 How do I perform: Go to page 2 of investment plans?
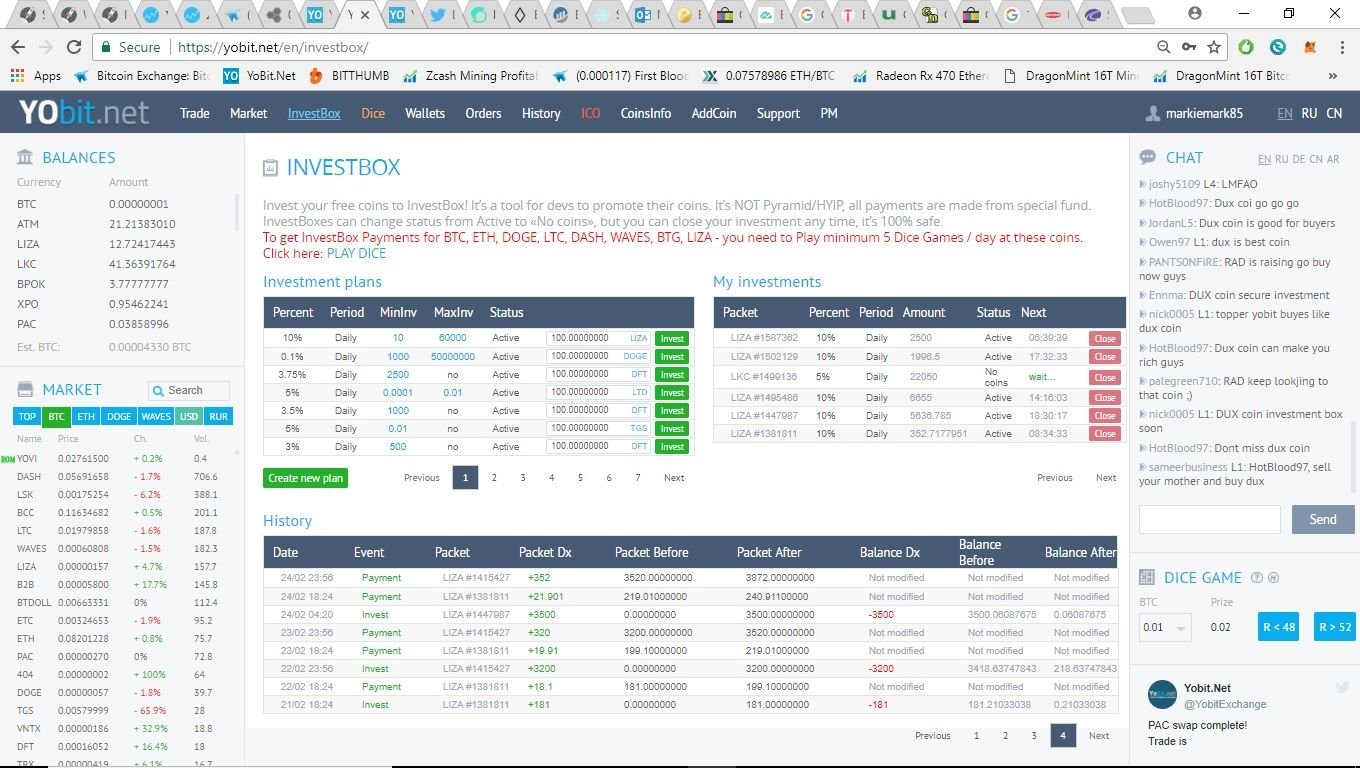click(x=494, y=478)
